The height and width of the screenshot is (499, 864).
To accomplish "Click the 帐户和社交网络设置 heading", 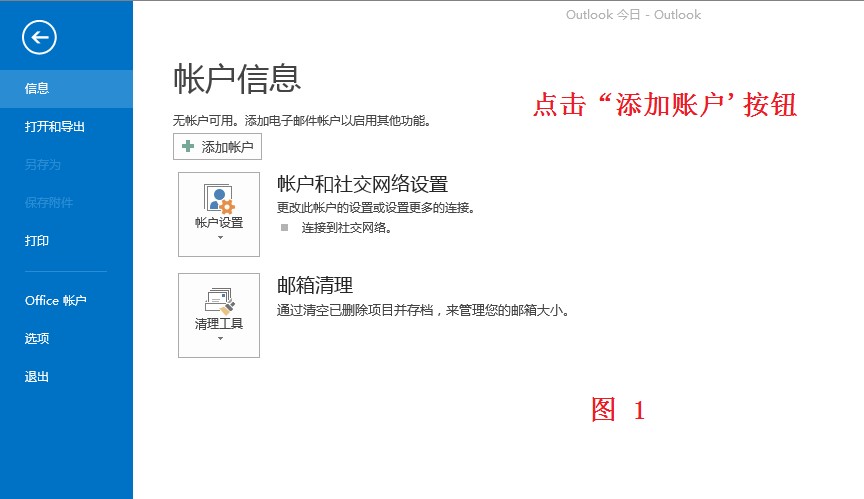I will (x=363, y=184).
